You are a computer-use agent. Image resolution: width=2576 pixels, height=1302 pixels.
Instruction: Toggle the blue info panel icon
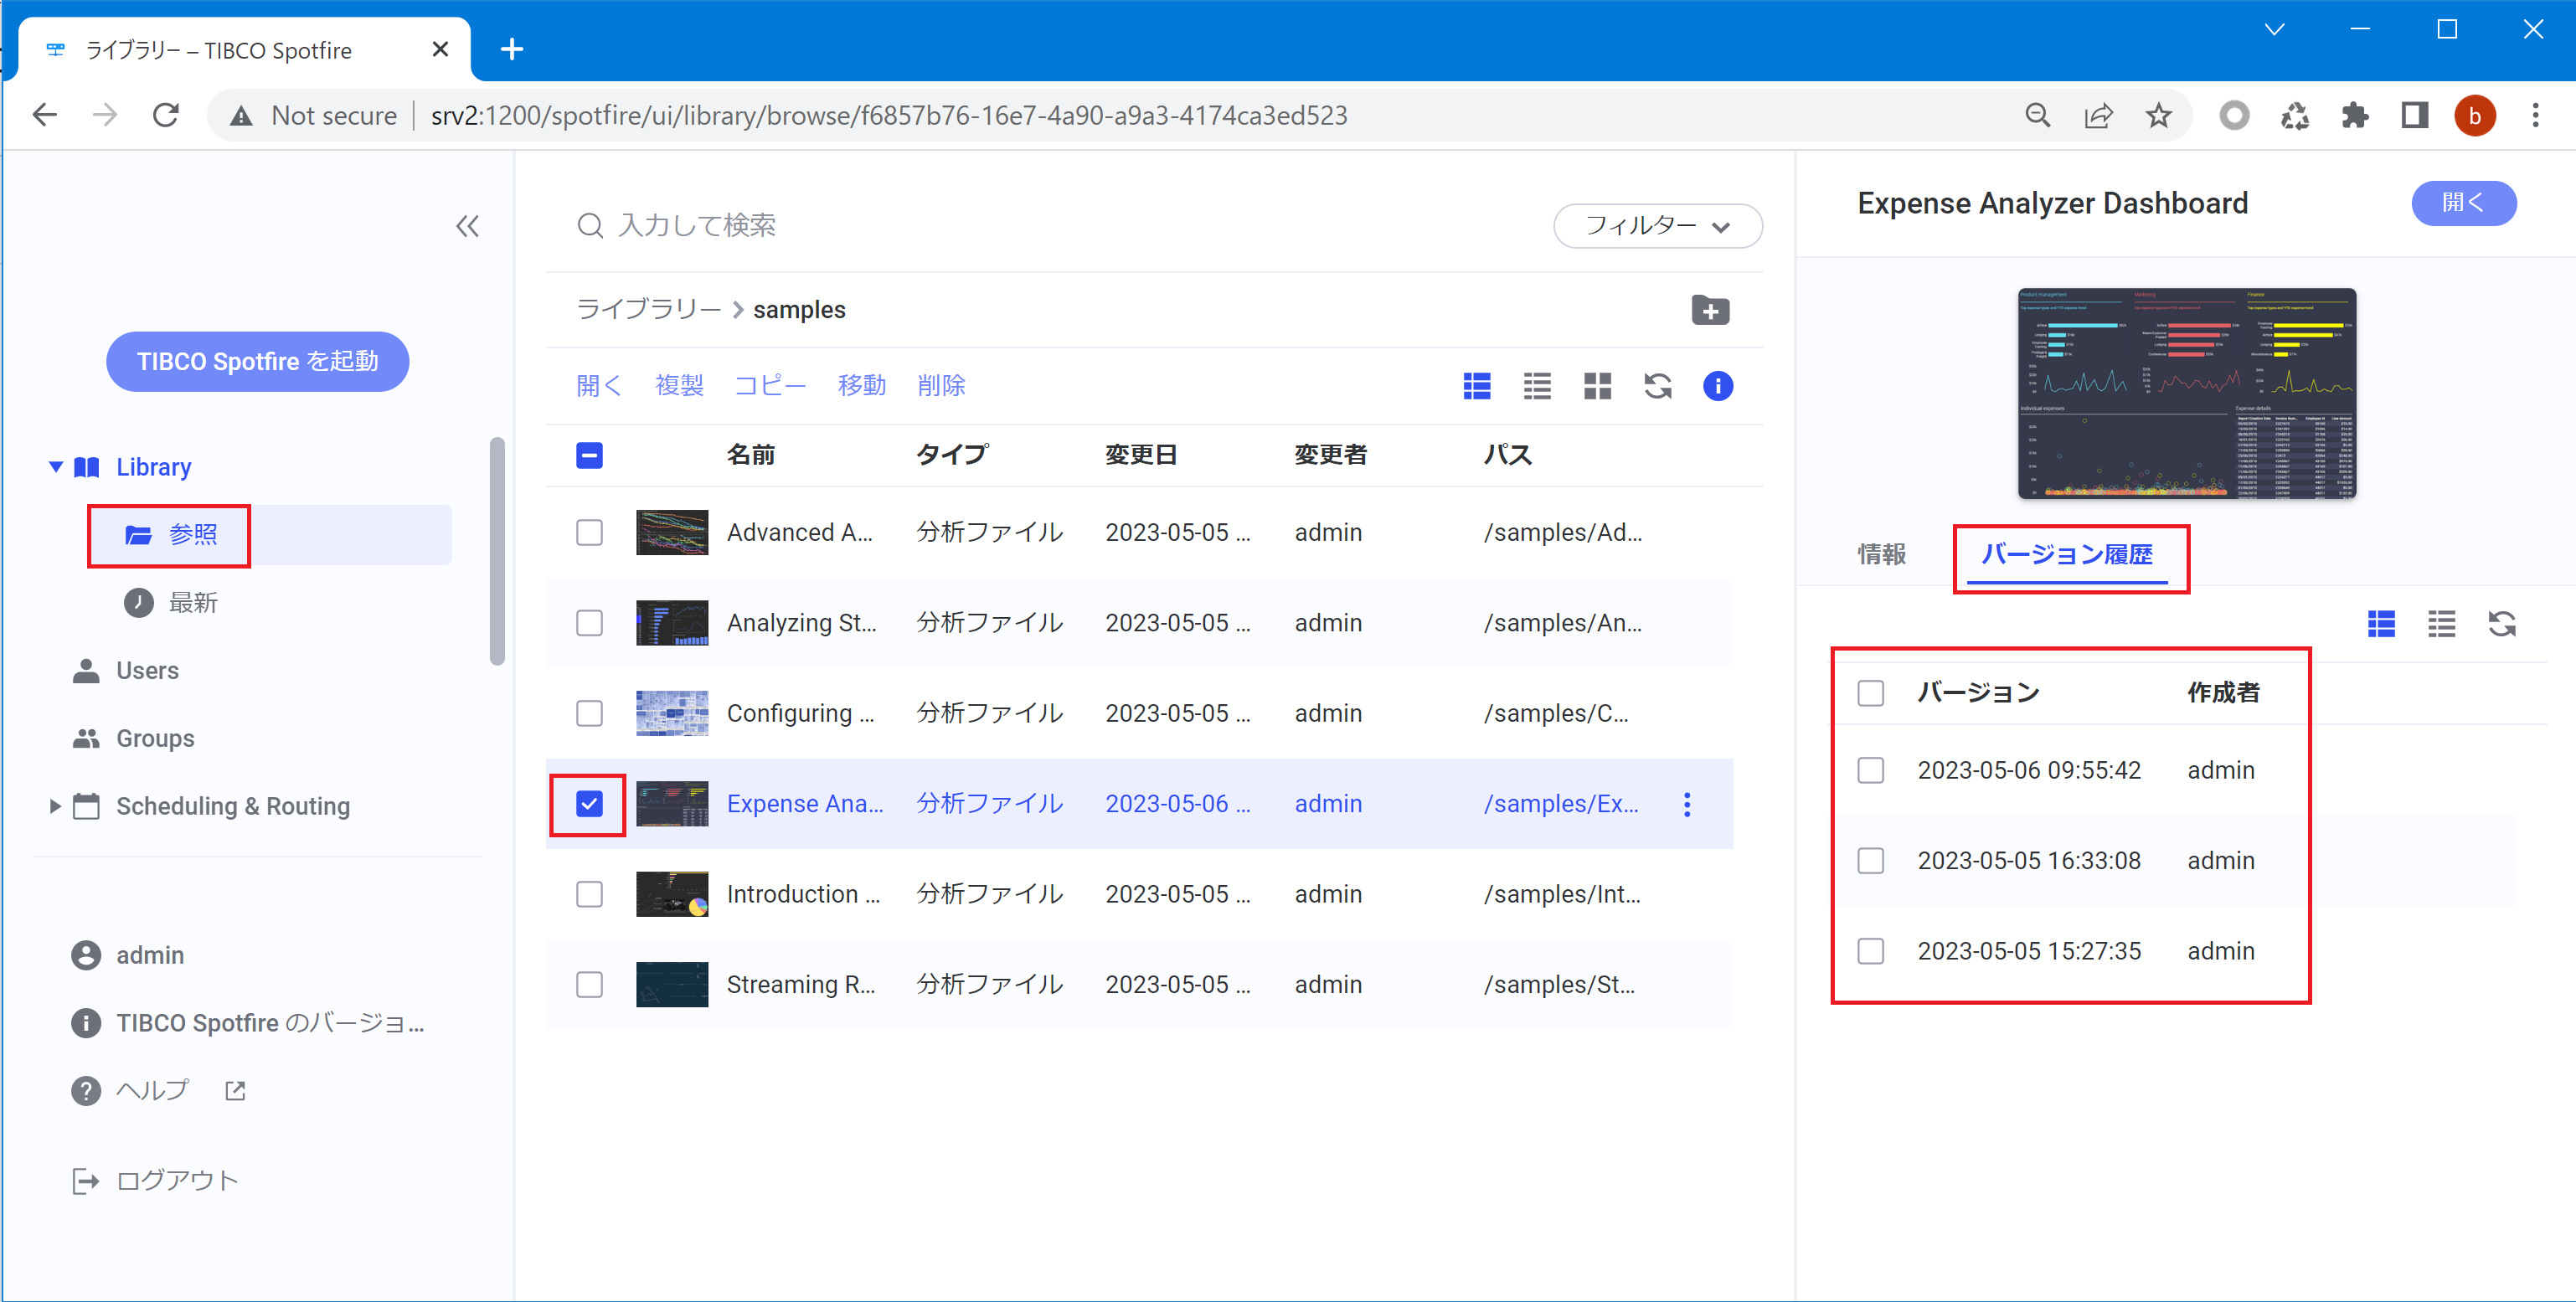pyautogui.click(x=1717, y=386)
